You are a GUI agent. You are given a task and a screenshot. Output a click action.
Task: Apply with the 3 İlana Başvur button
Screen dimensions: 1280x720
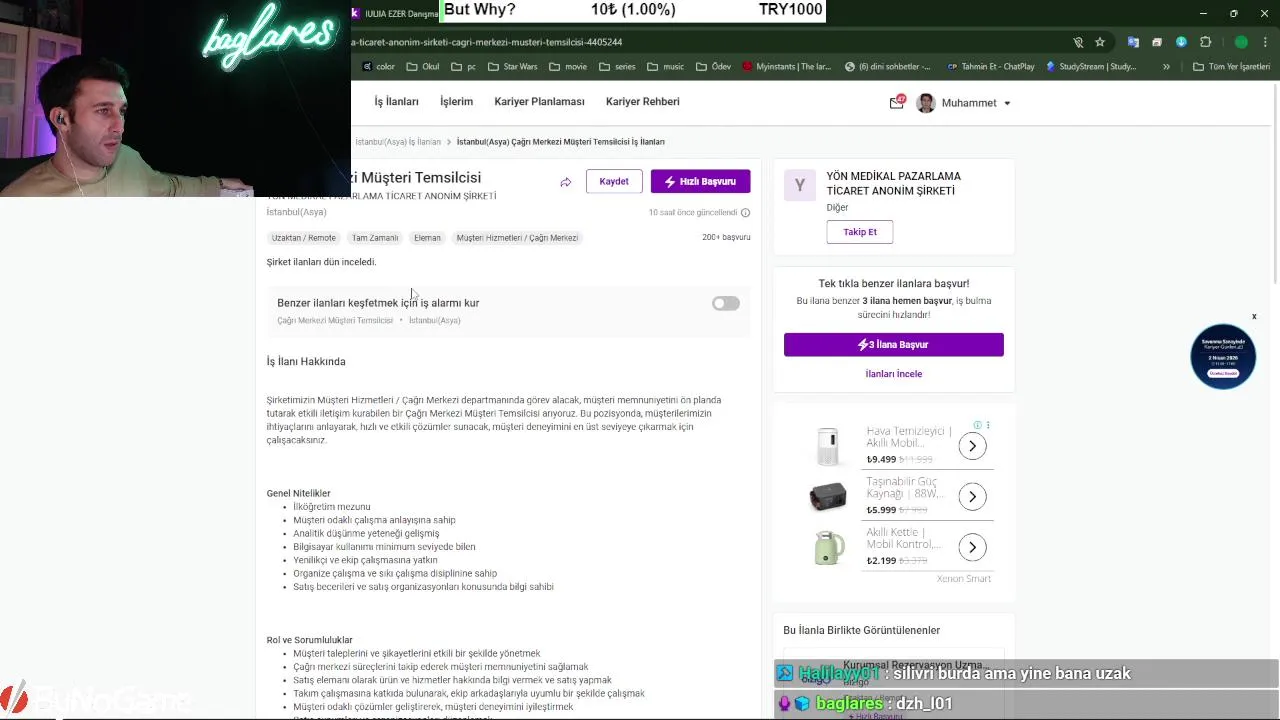pos(894,344)
